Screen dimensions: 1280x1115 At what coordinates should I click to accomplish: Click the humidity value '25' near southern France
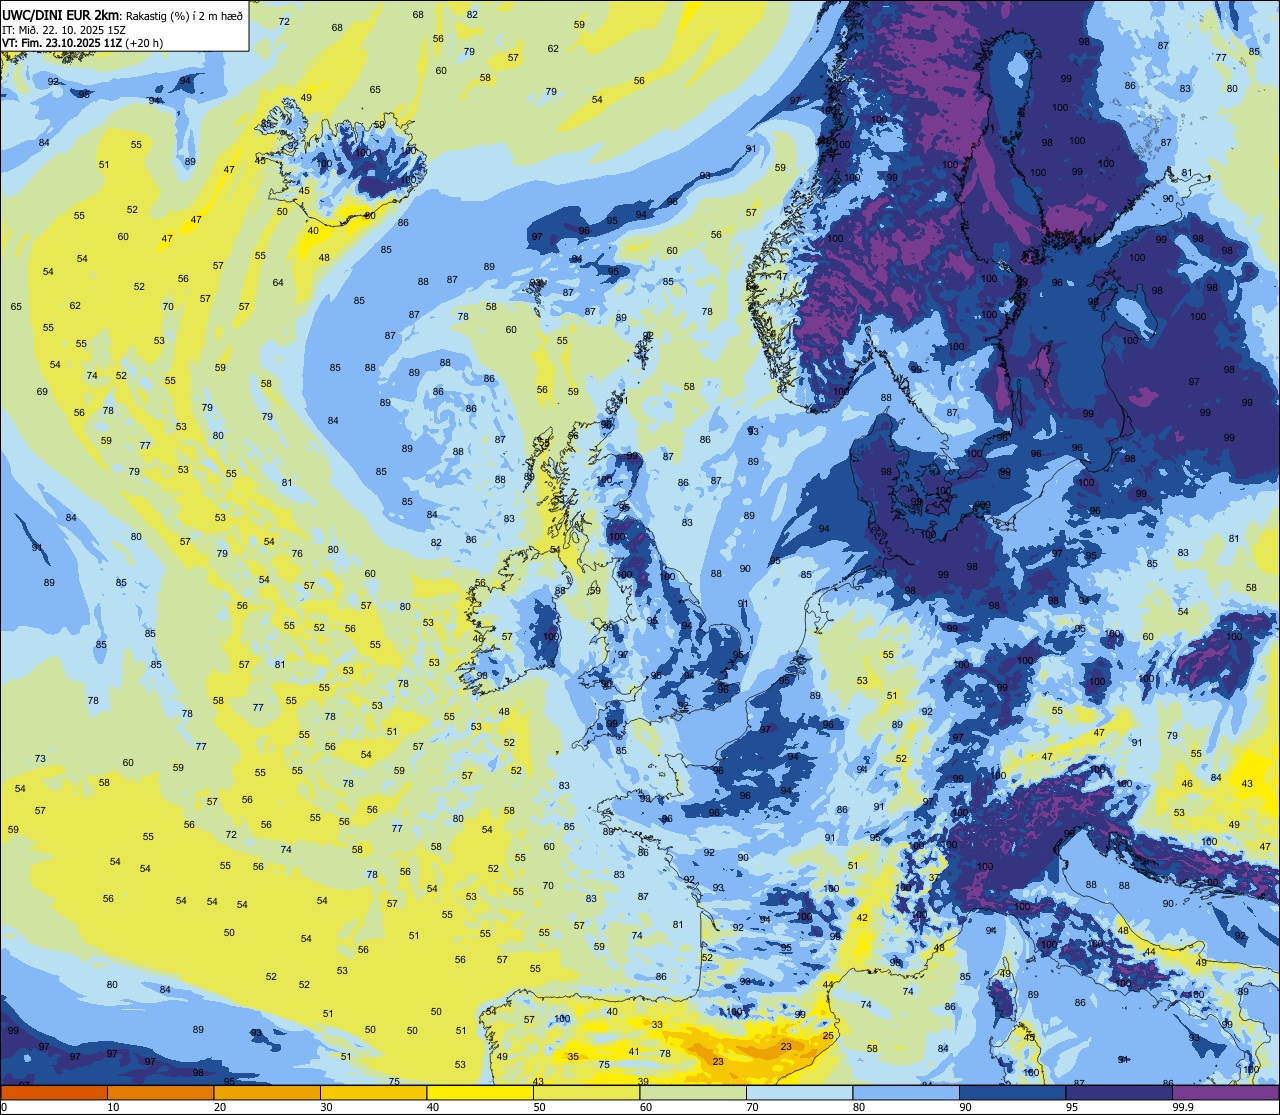pos(828,1036)
